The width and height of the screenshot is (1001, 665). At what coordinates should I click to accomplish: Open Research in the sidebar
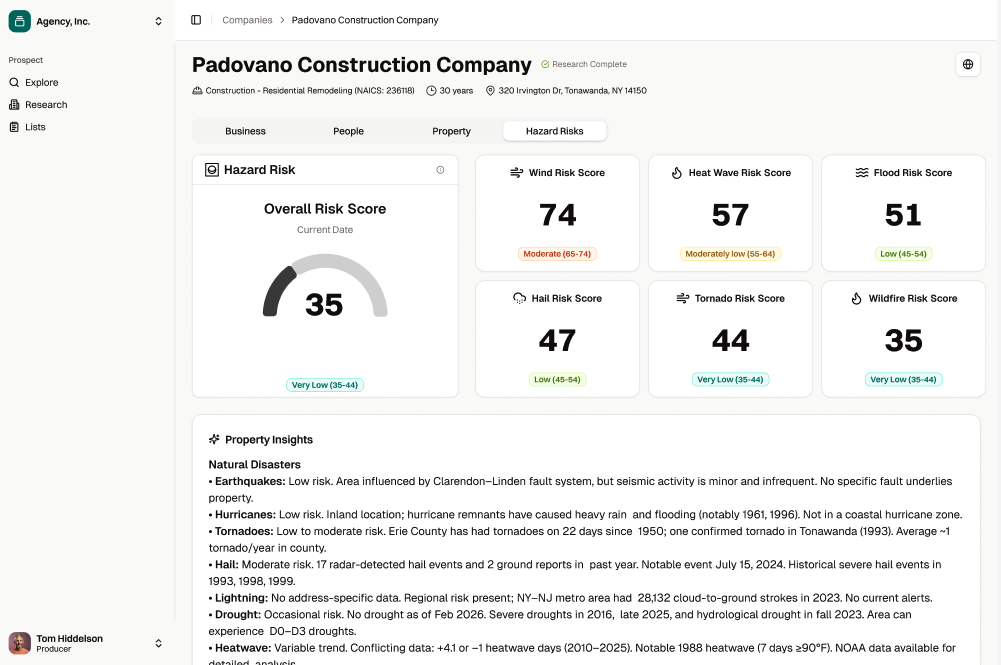tap(46, 105)
